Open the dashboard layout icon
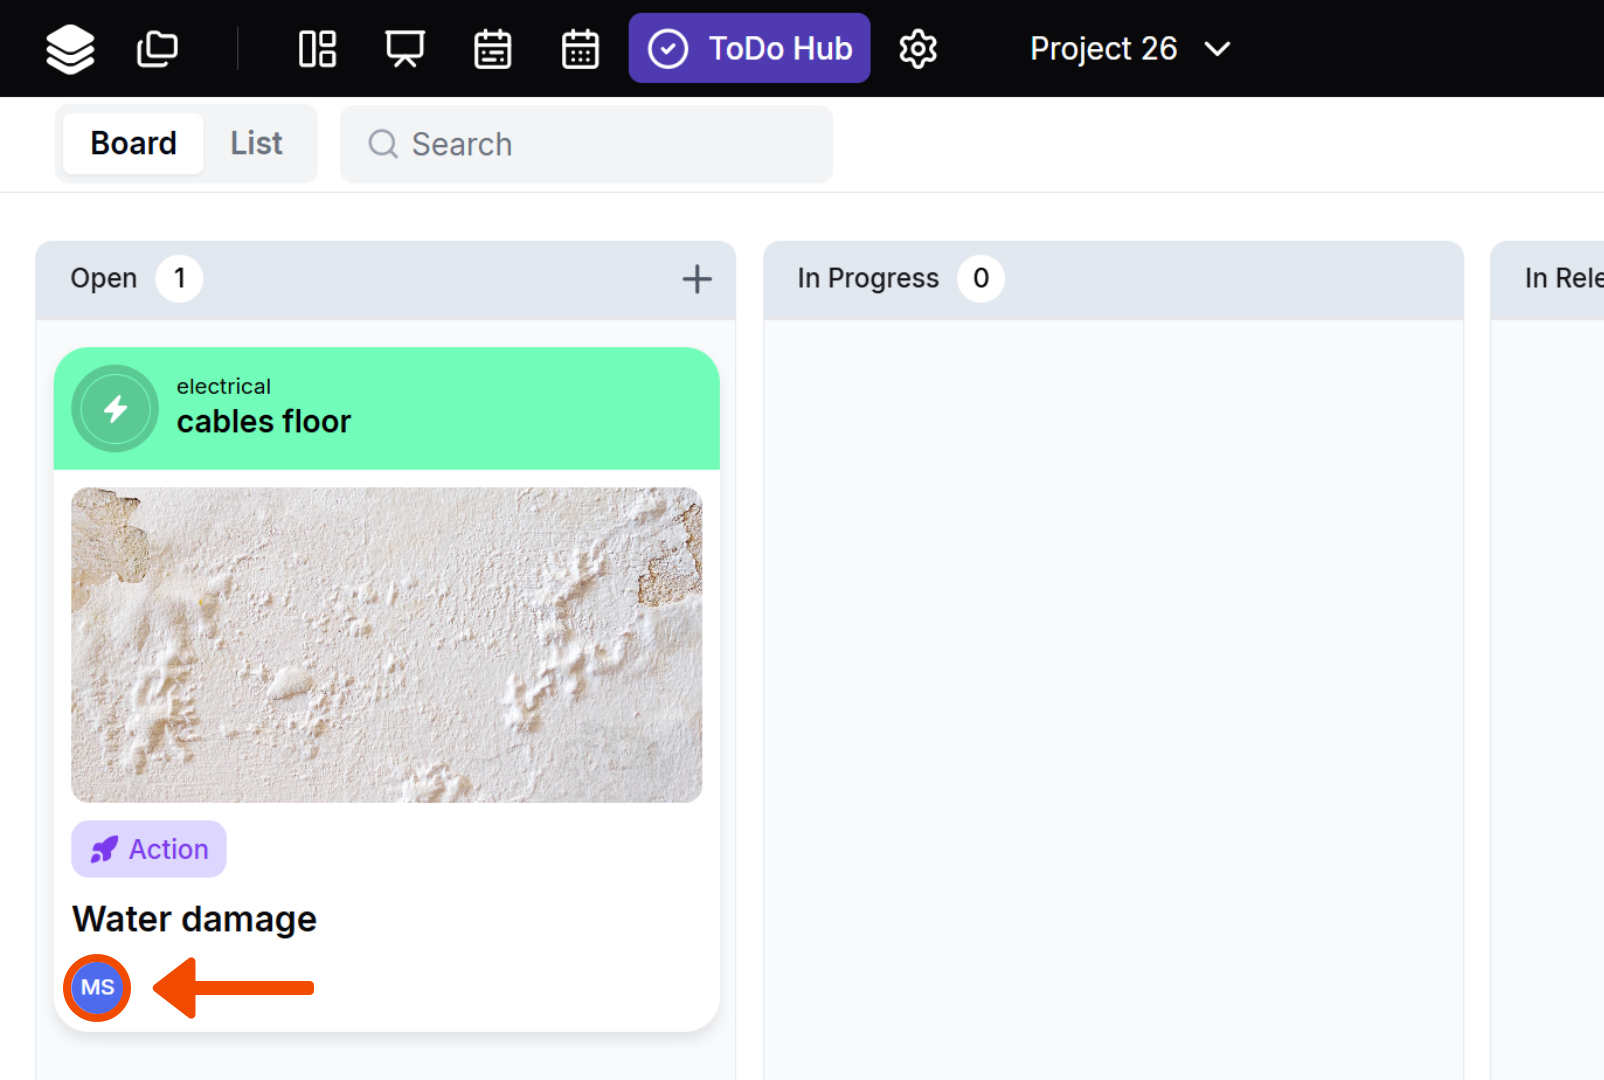Image resolution: width=1604 pixels, height=1080 pixels. (318, 49)
